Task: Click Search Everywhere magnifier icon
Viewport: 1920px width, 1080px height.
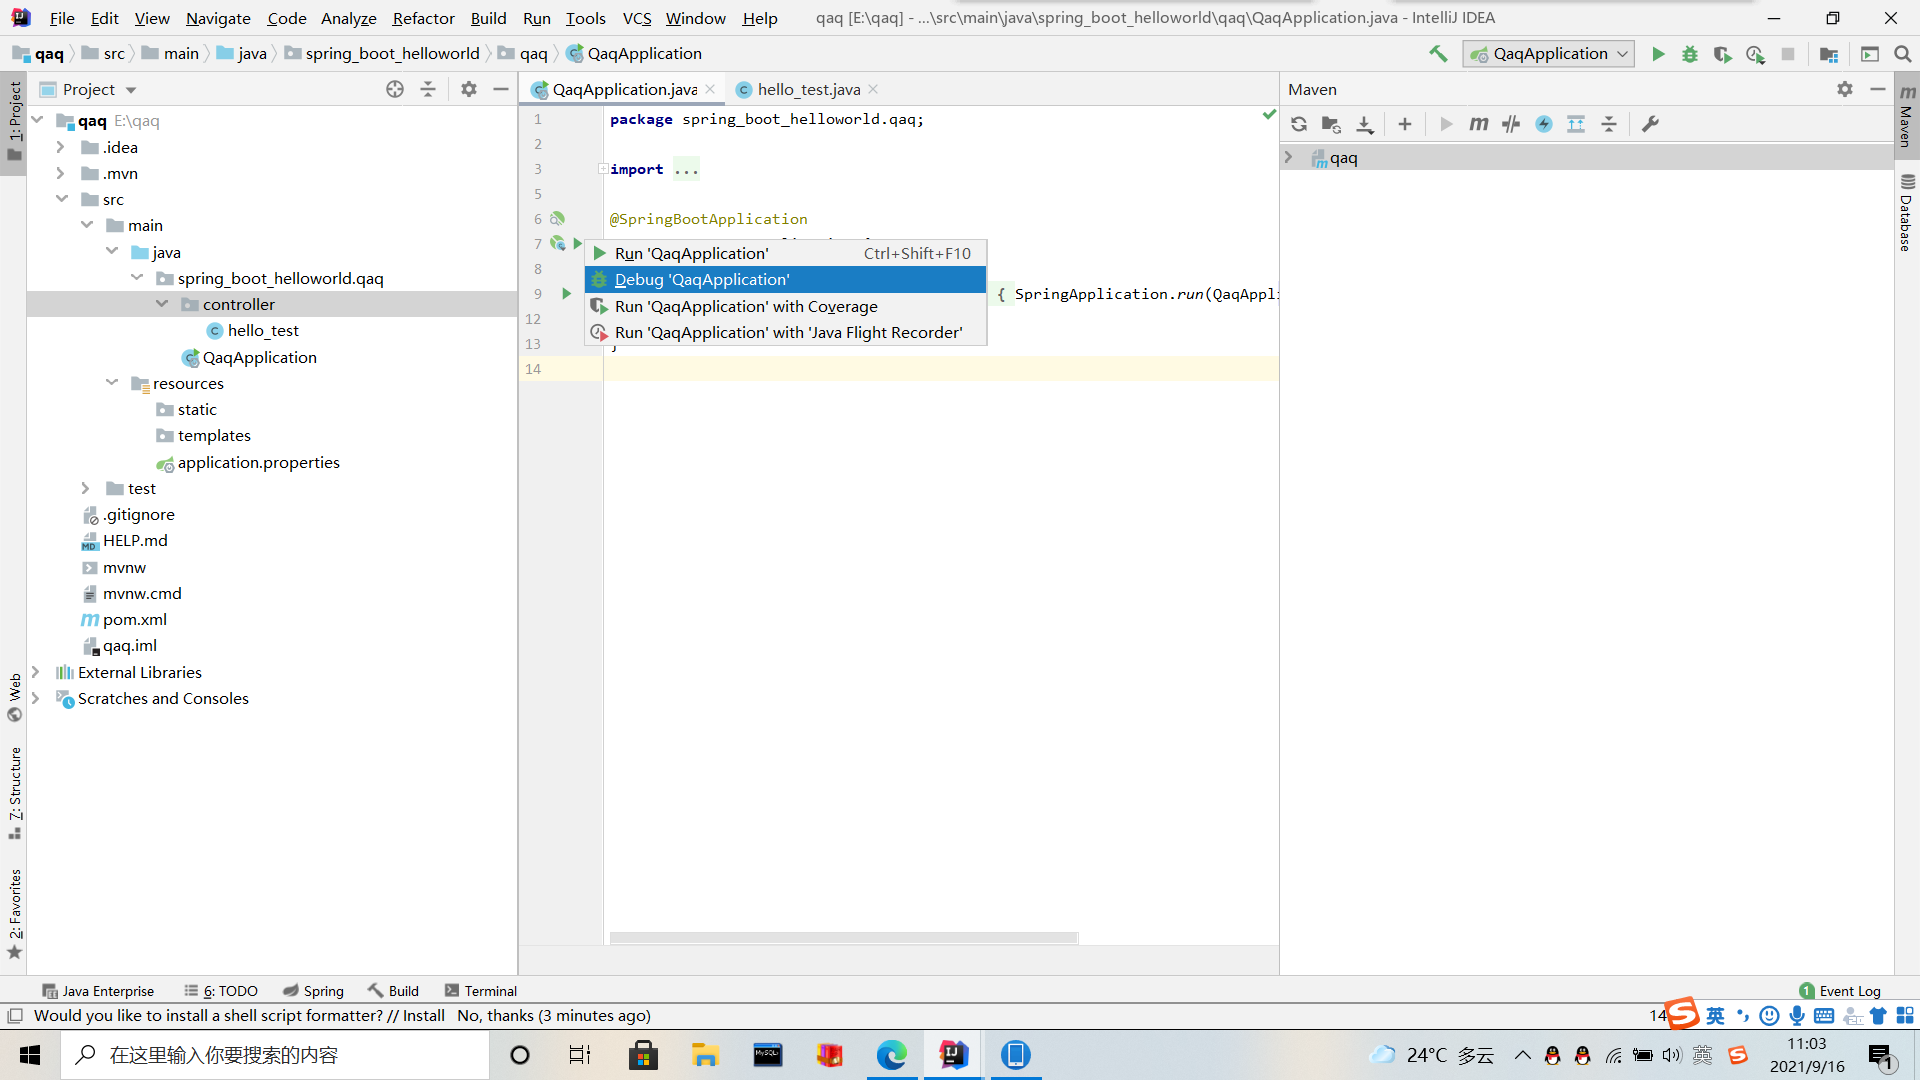Action: tap(1903, 54)
